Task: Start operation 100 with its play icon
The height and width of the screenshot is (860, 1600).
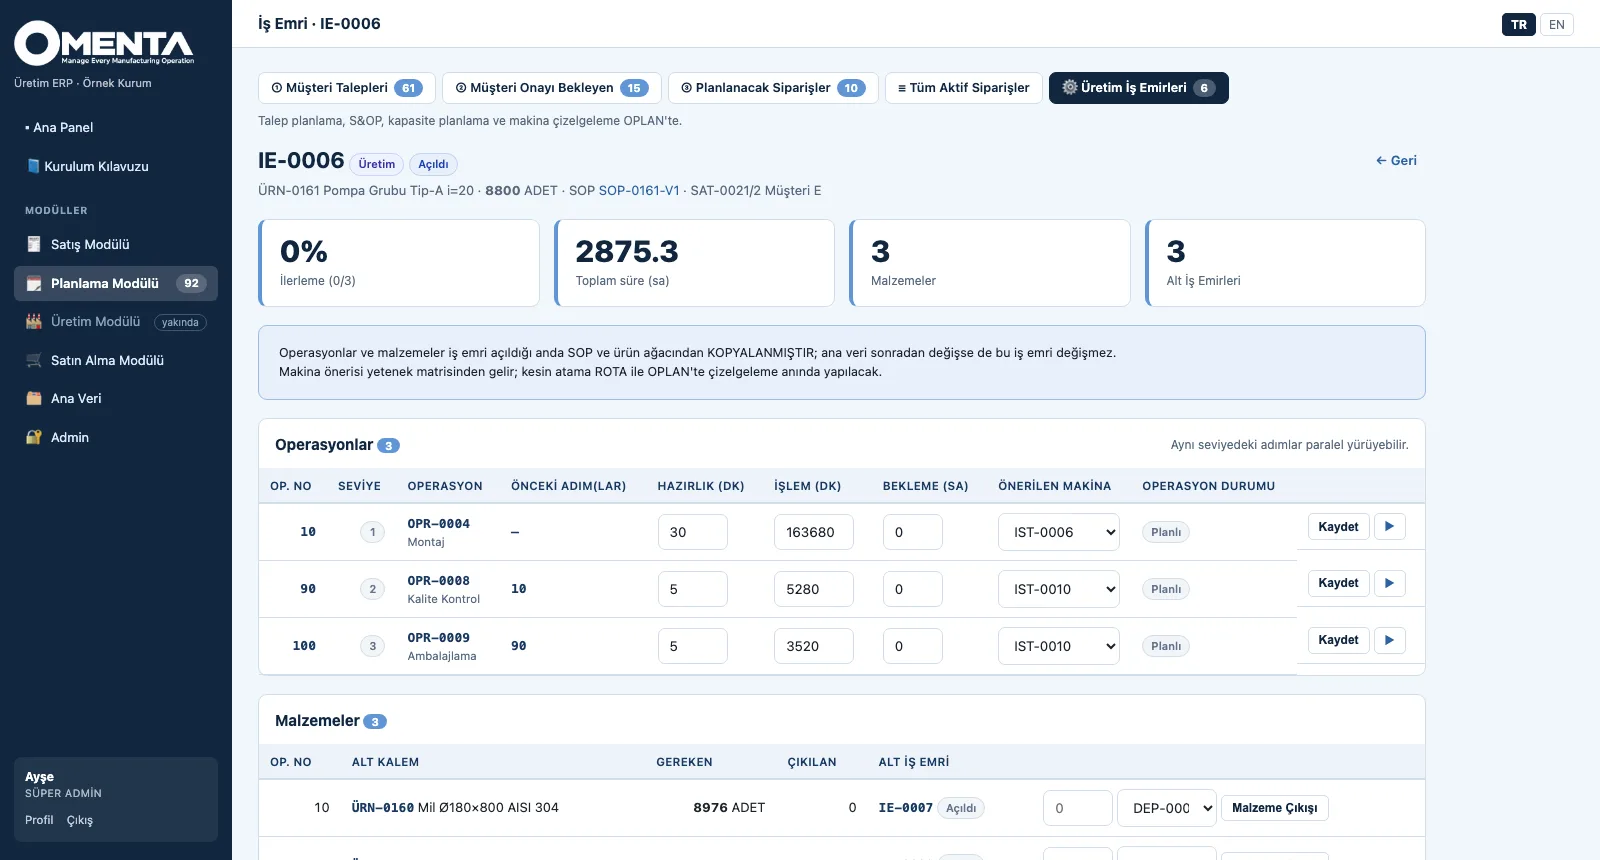Action: coord(1389,640)
